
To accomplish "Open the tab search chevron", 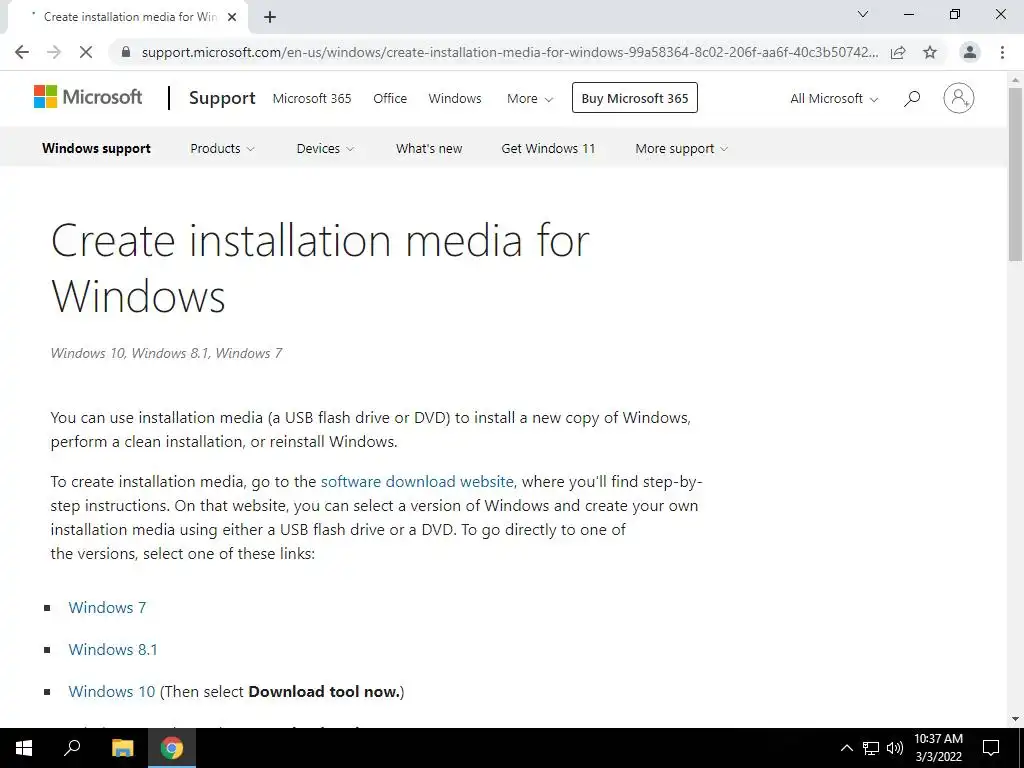I will (x=863, y=14).
